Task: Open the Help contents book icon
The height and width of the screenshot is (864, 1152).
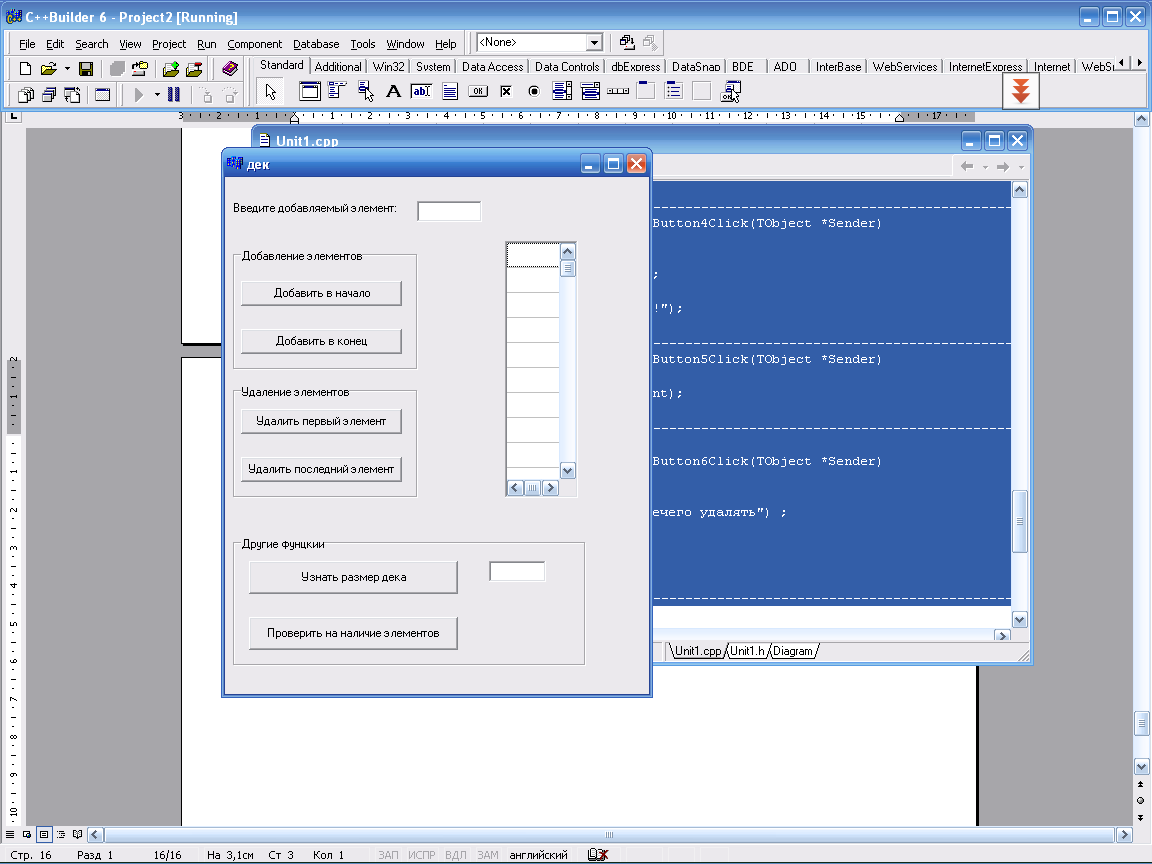Action: tap(230, 69)
